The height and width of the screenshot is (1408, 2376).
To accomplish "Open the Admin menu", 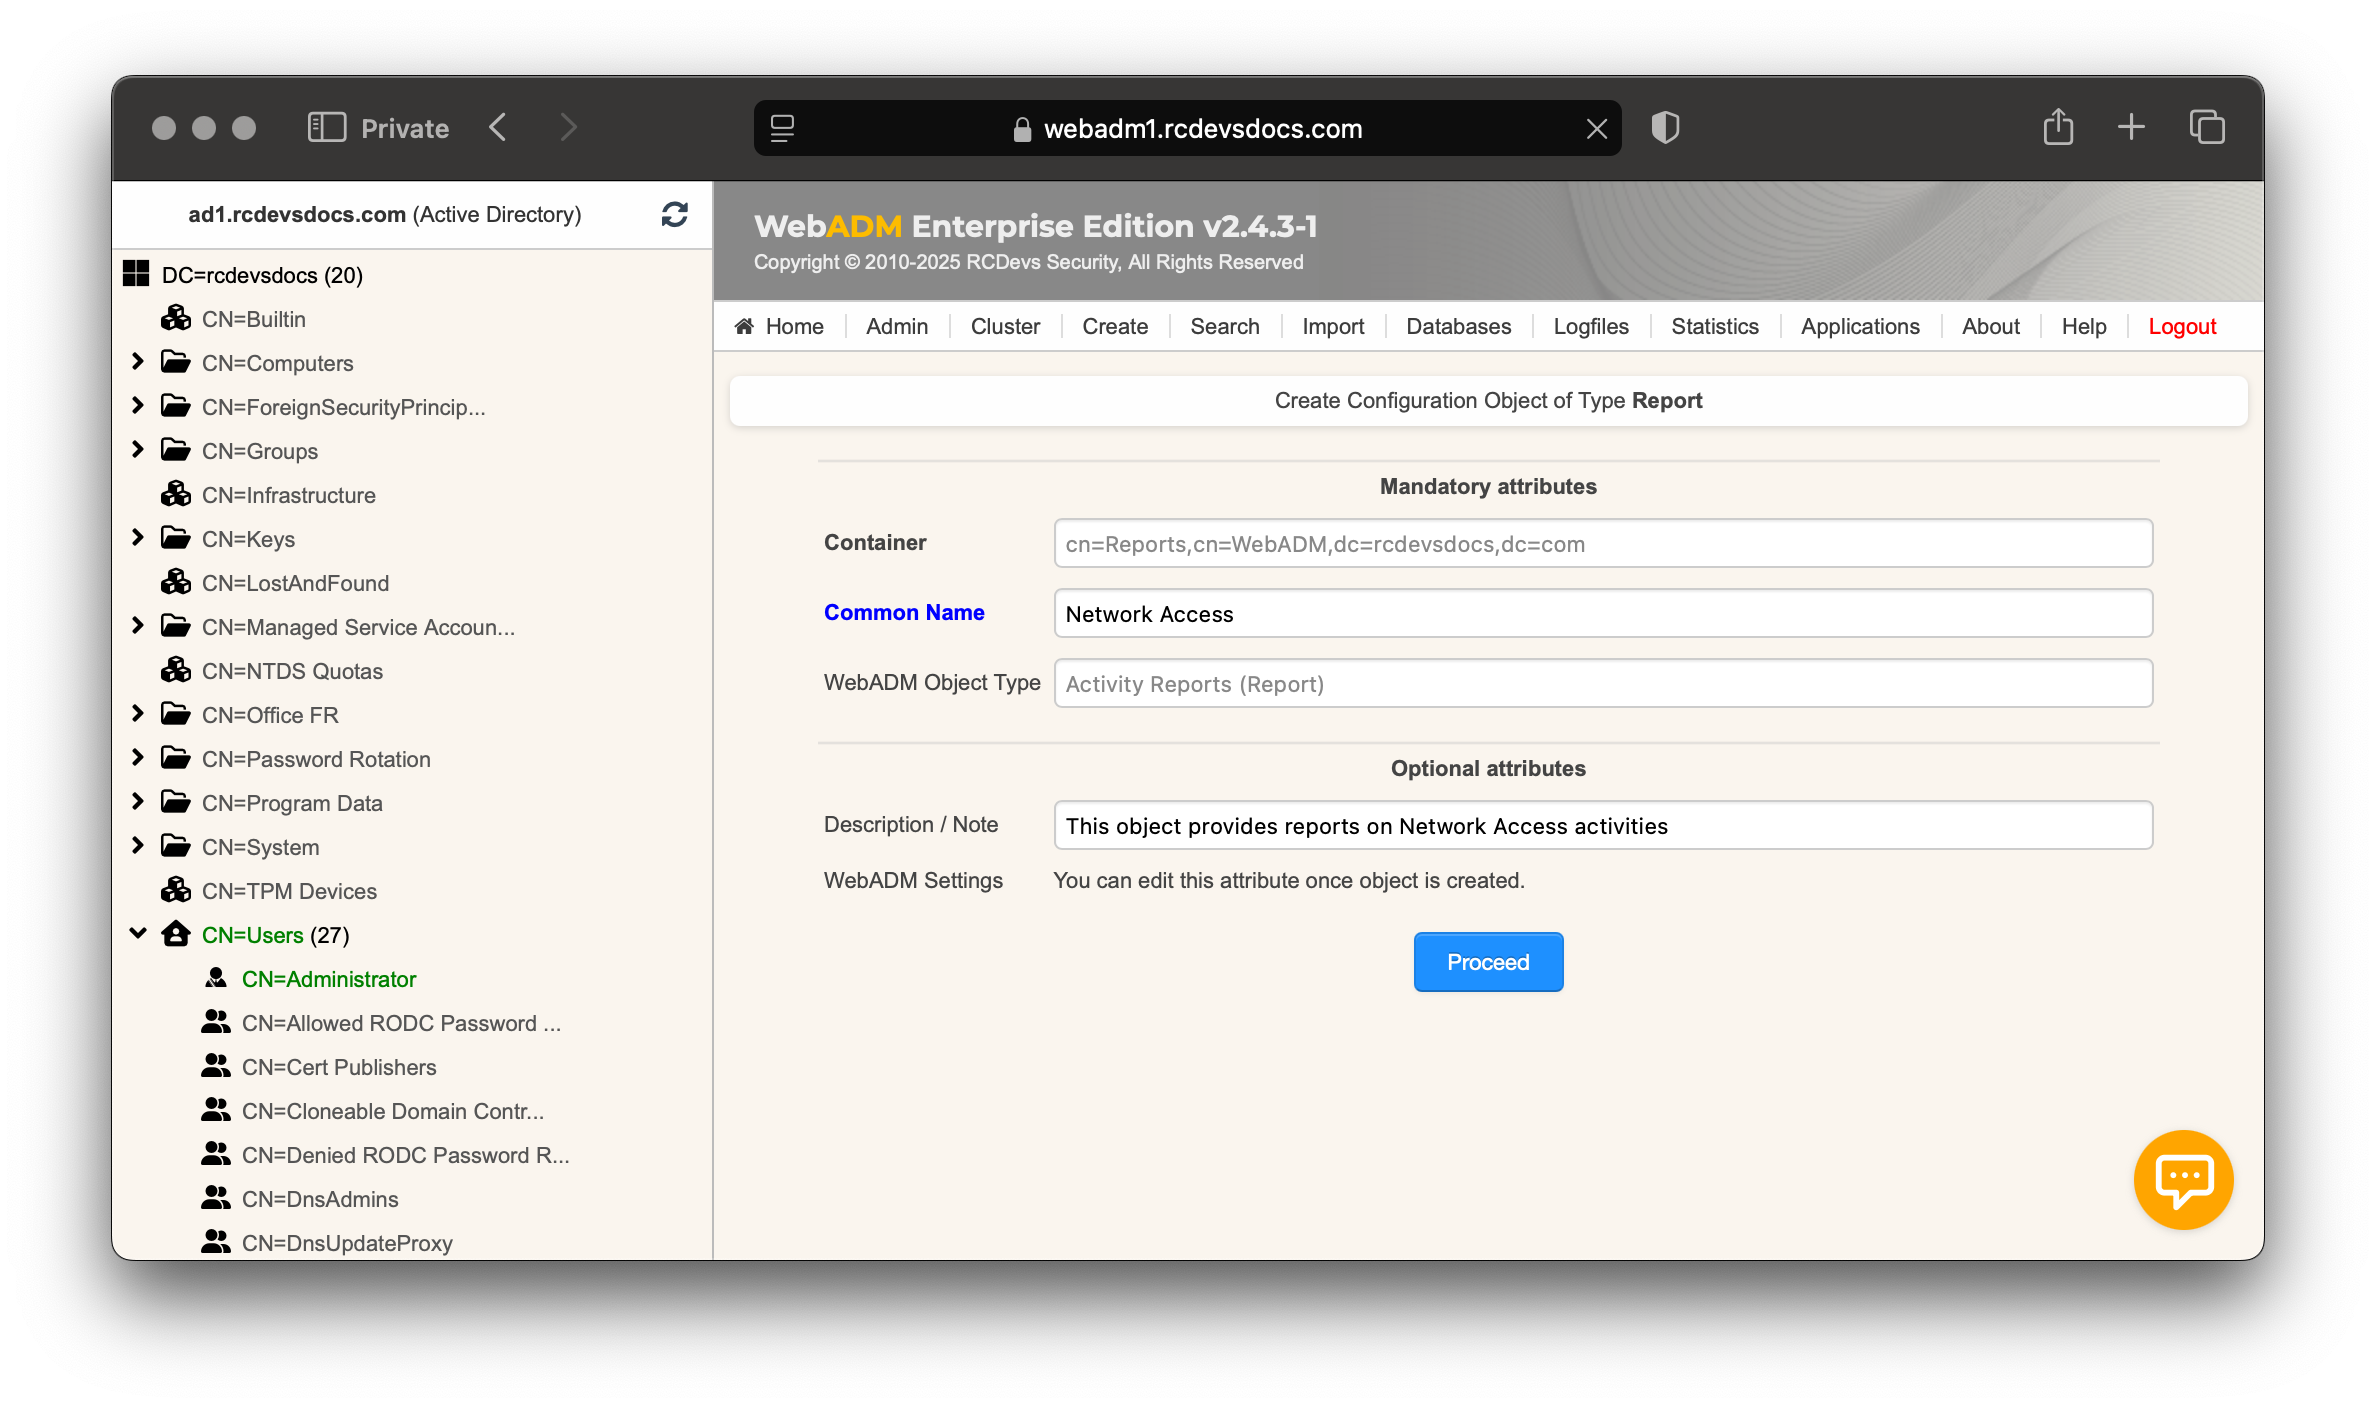I will 897,326.
